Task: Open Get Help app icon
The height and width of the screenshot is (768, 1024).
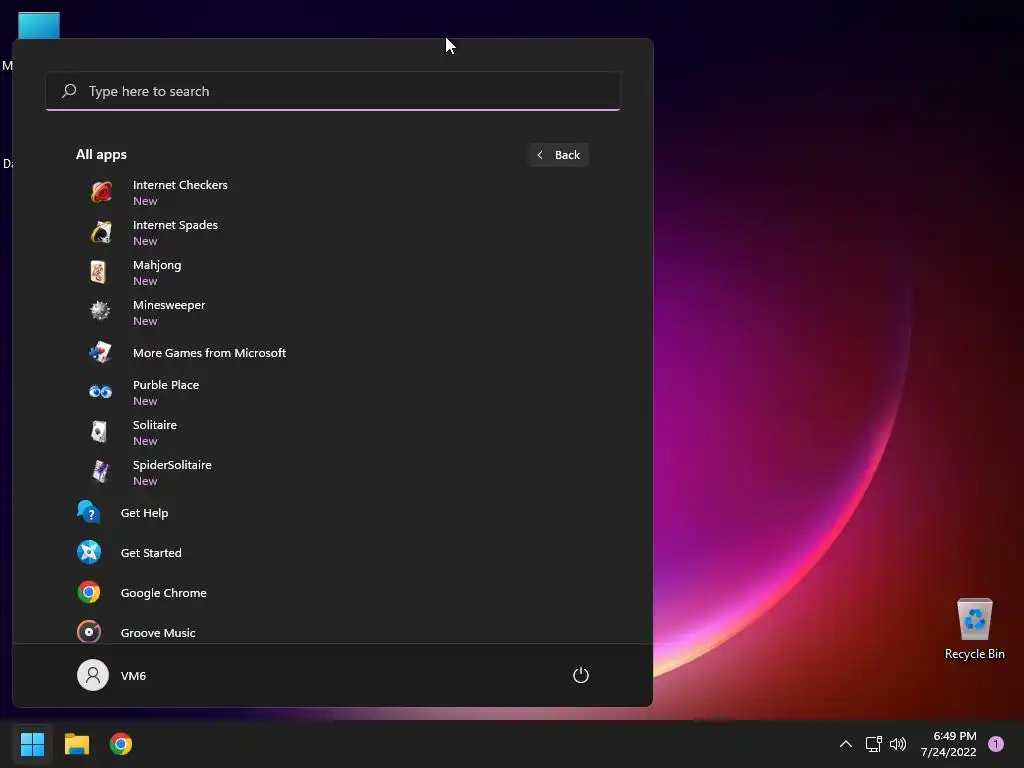Action: (89, 513)
